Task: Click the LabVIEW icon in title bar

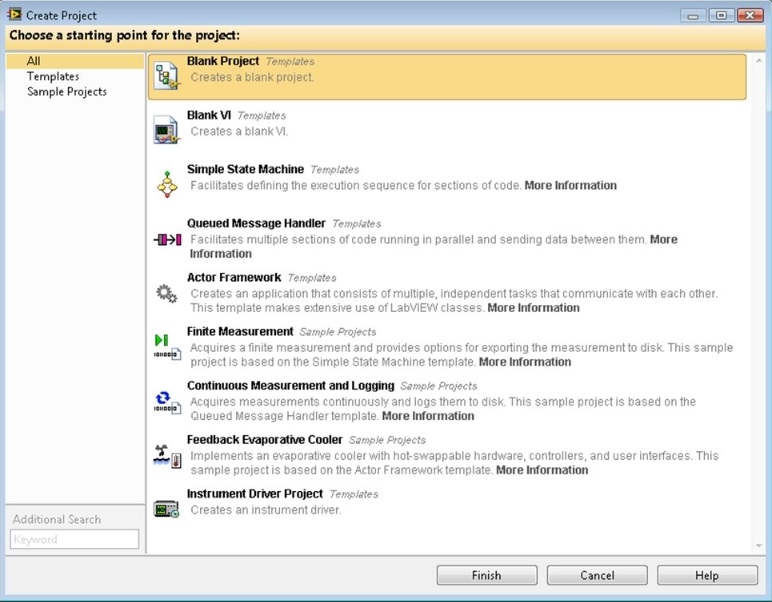Action: (14, 15)
